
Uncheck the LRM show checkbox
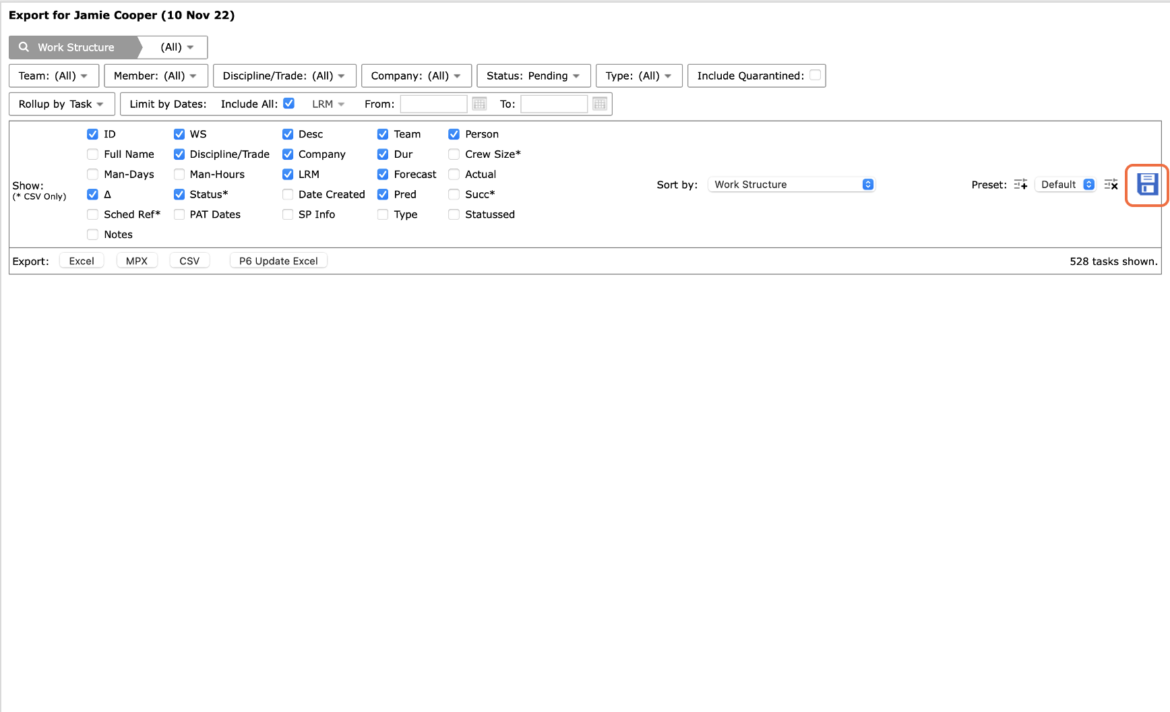(x=287, y=175)
